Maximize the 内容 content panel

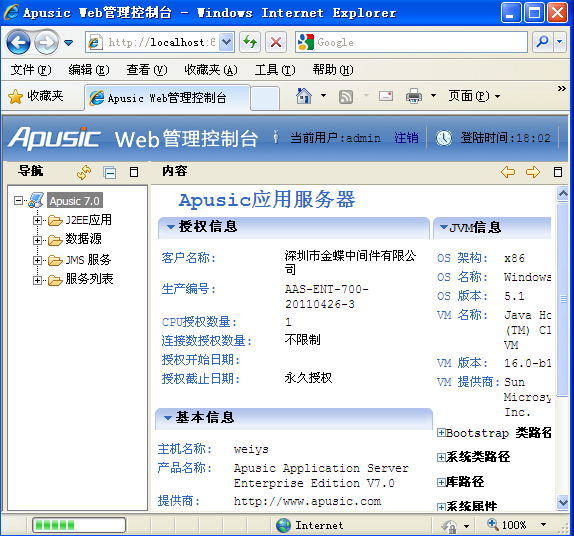coord(558,172)
